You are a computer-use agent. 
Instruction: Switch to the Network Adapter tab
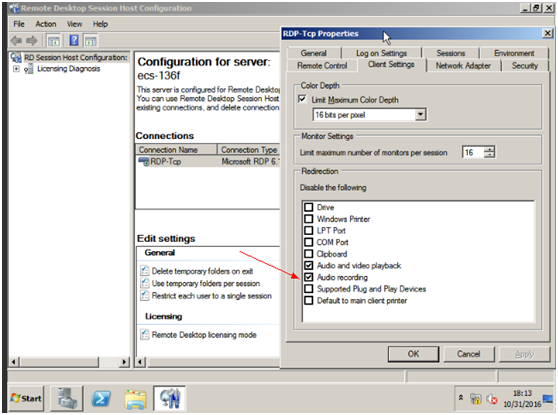click(463, 65)
